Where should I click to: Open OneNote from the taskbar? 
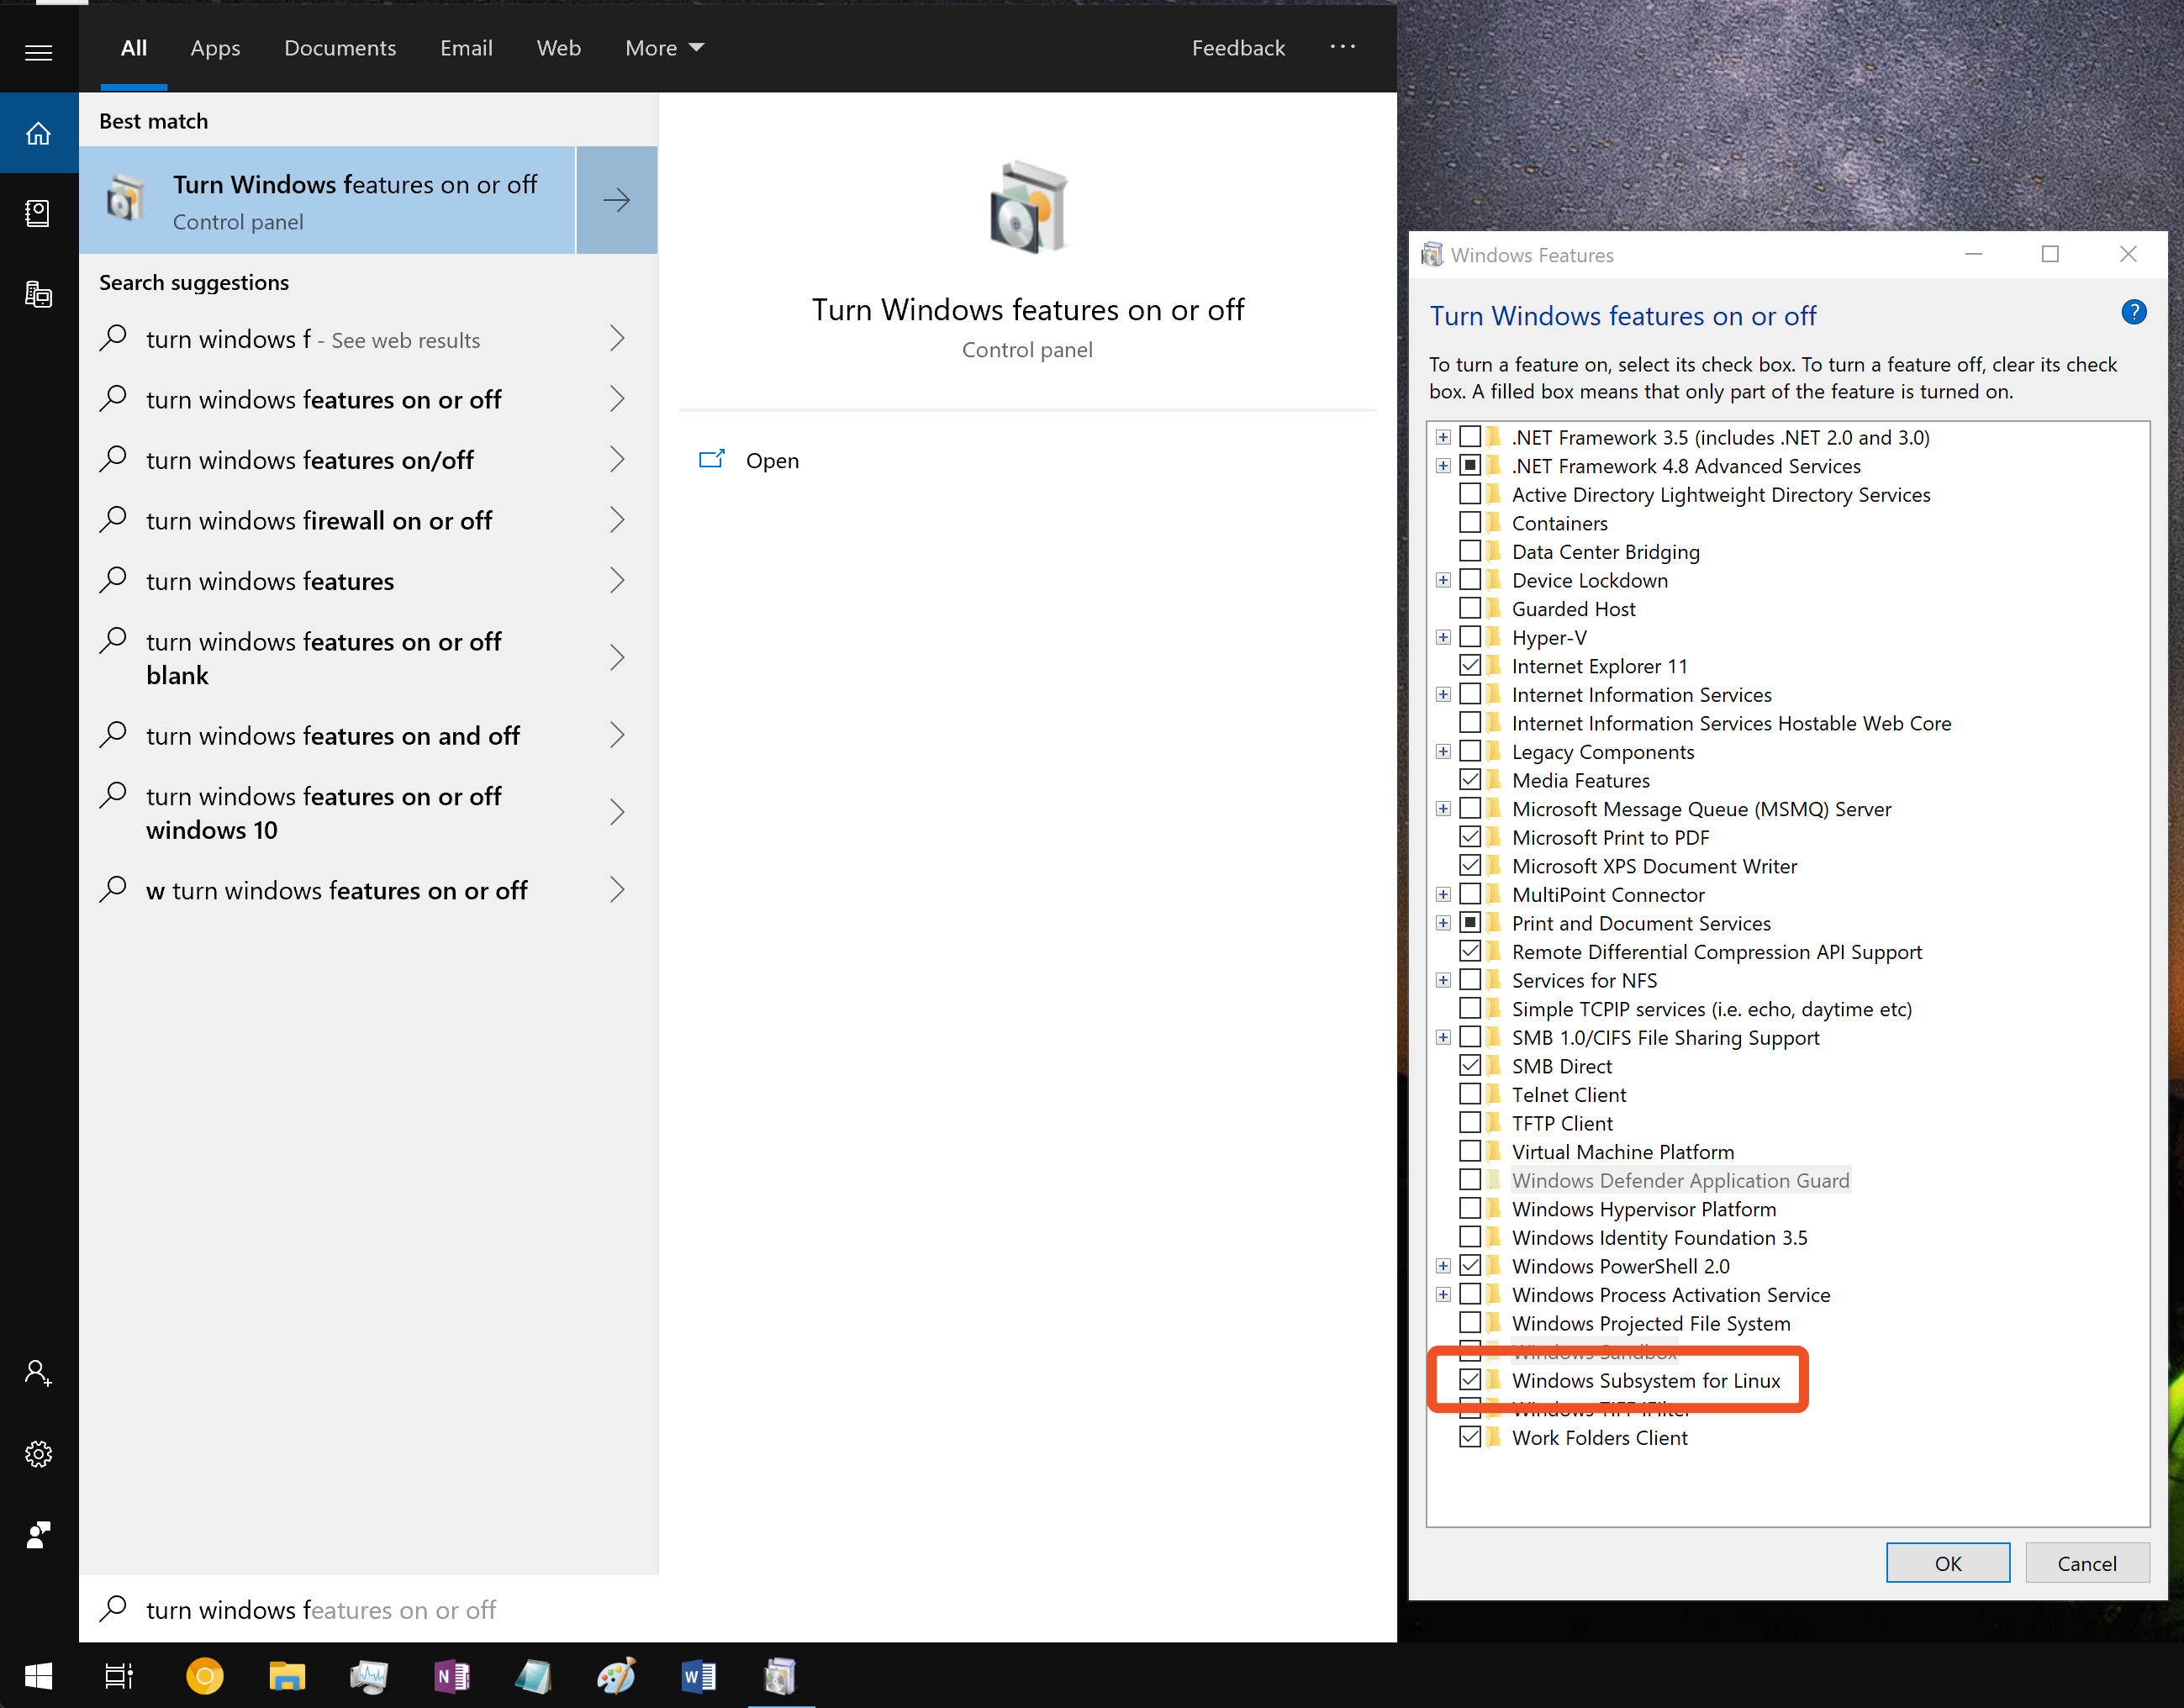tap(451, 1675)
